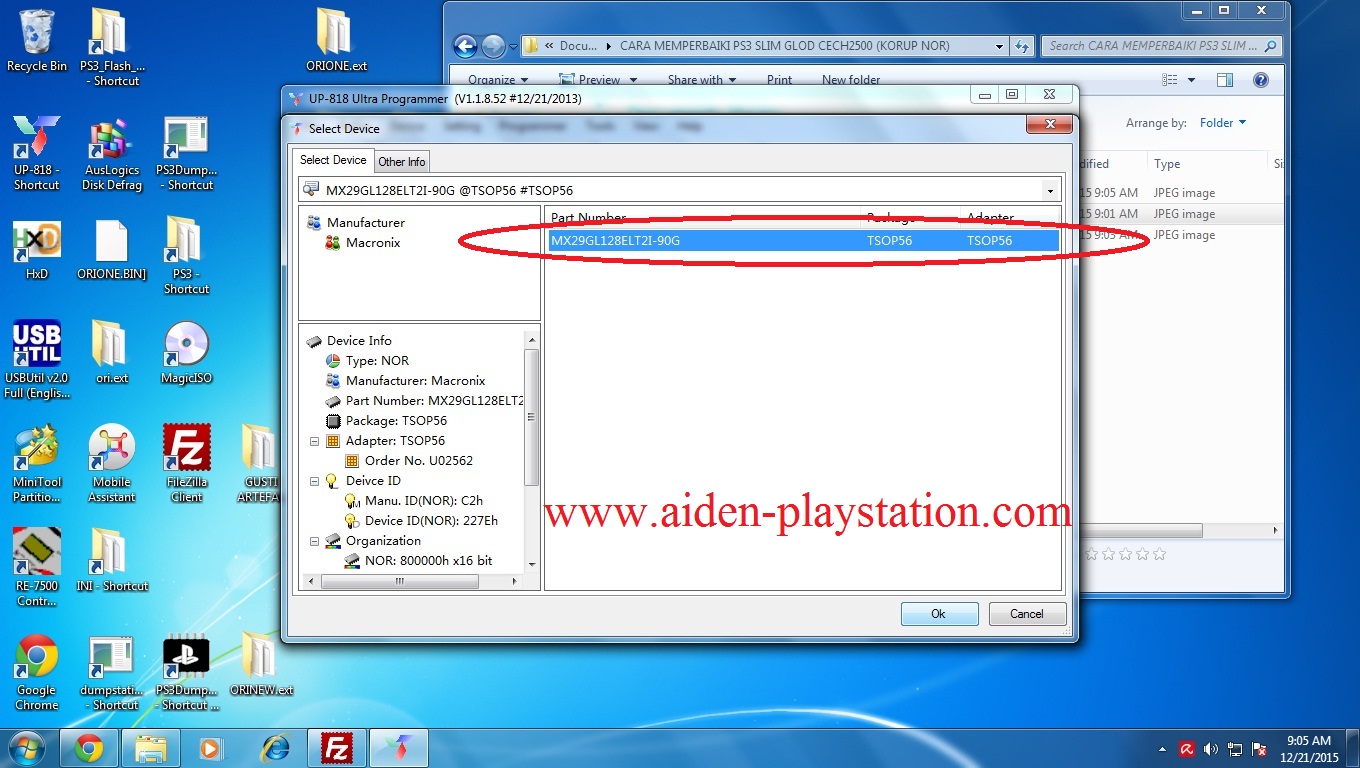Open PS3_Flash shortcut folder icon

(x=112, y=46)
